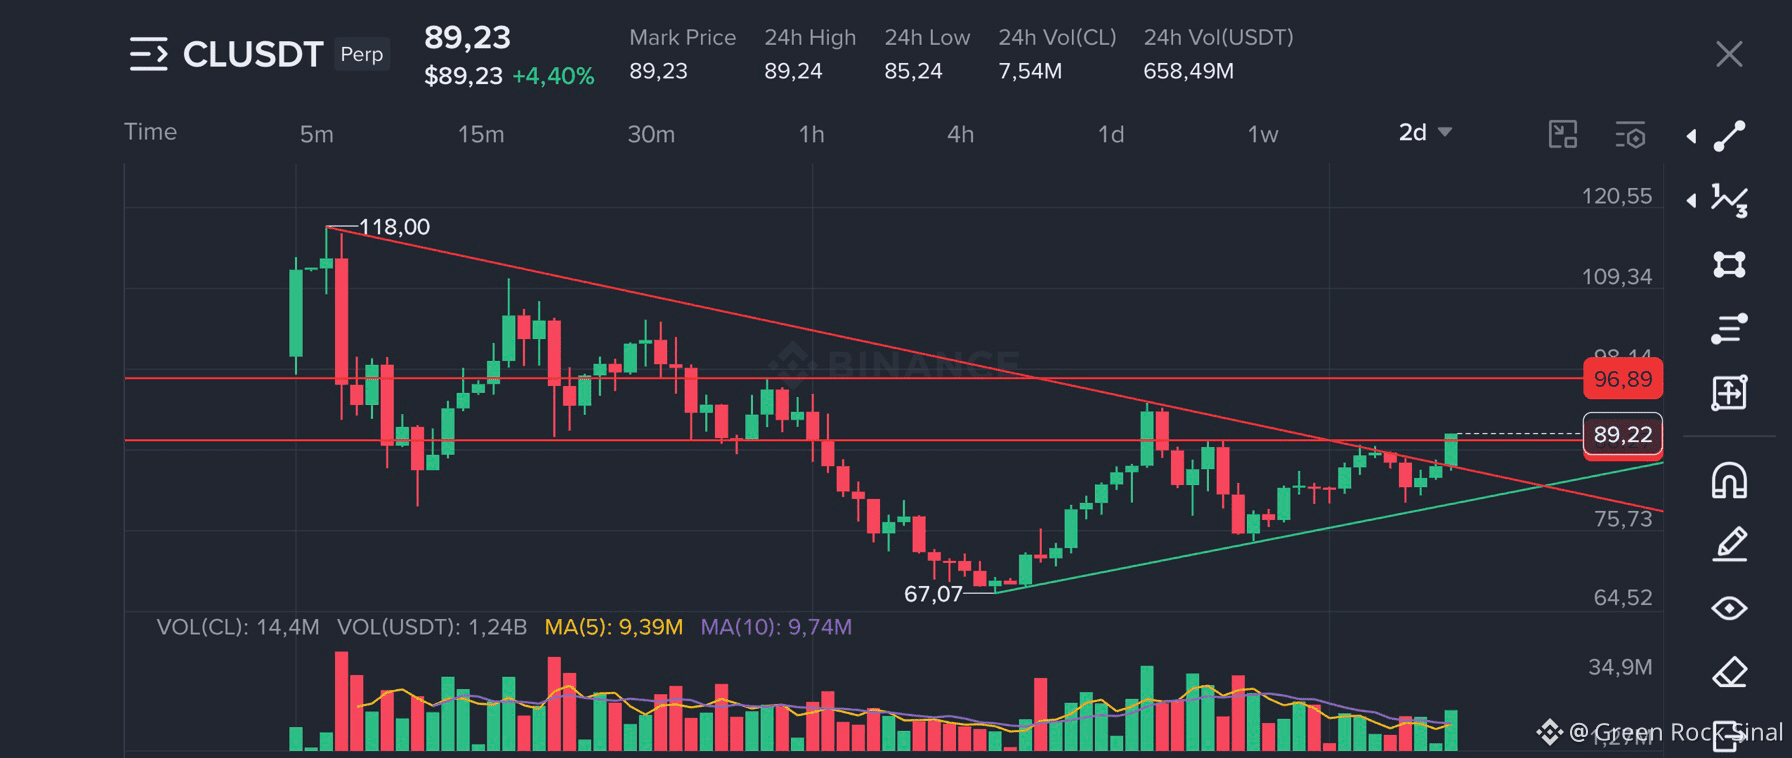Select the eraser tool

point(1729,672)
